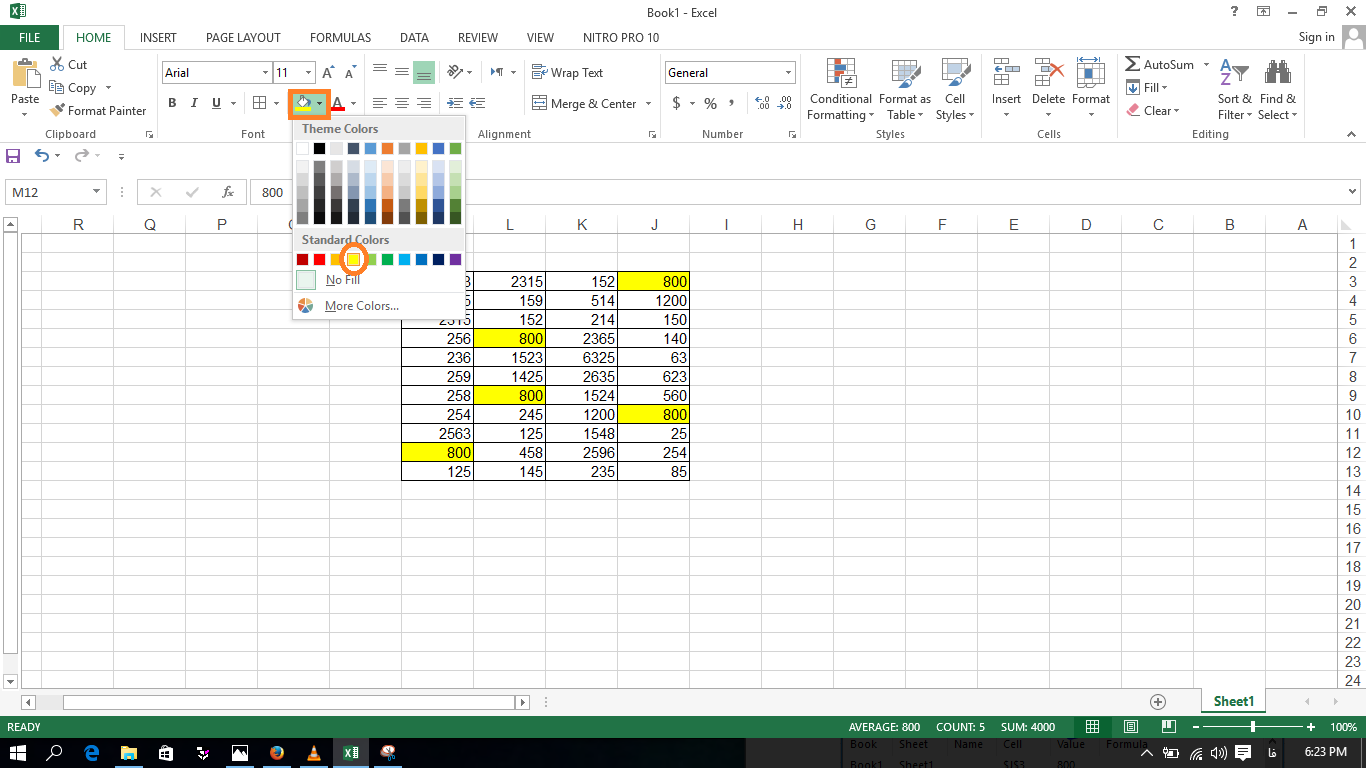Open the Find & Select menu

[x=1277, y=90]
